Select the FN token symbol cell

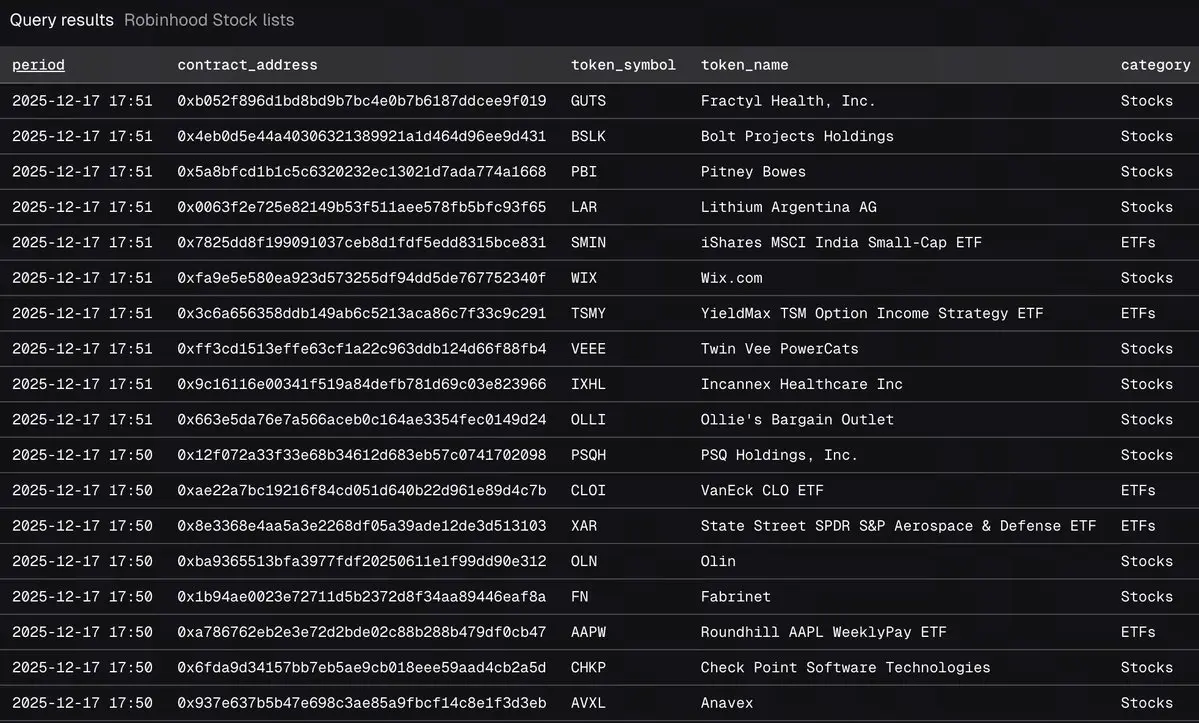point(580,596)
